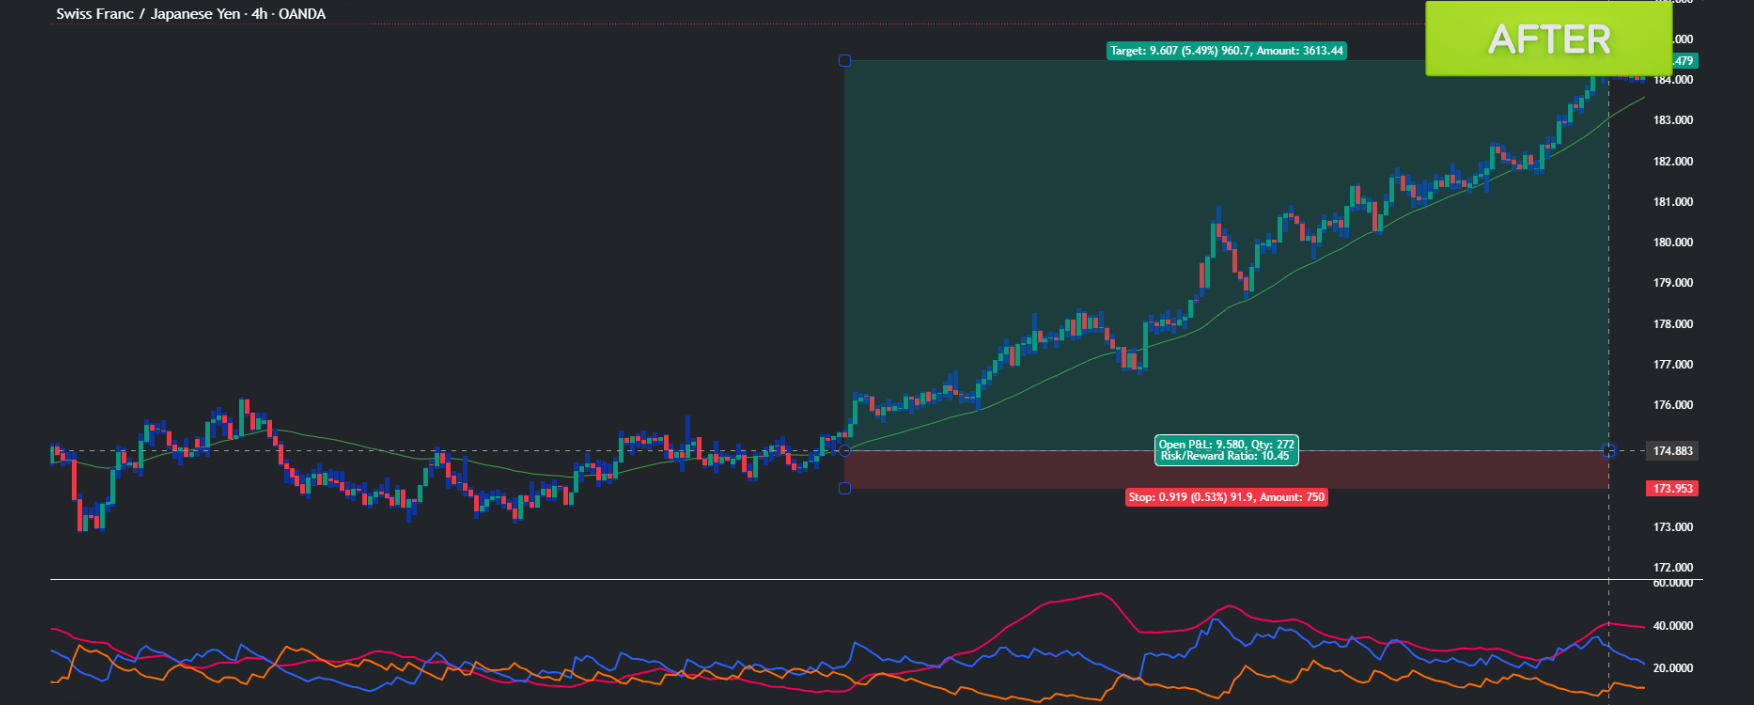Click the target-level handle of the long position
The width and height of the screenshot is (1754, 705).
point(845,61)
